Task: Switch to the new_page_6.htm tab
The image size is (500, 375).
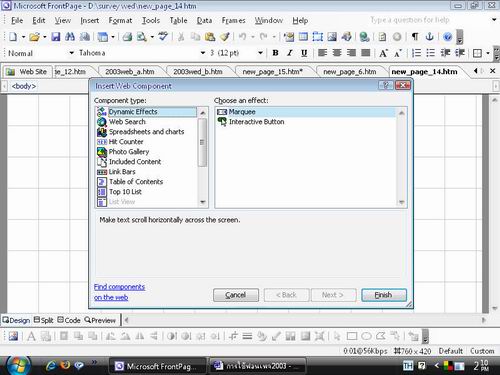Action: (350, 72)
